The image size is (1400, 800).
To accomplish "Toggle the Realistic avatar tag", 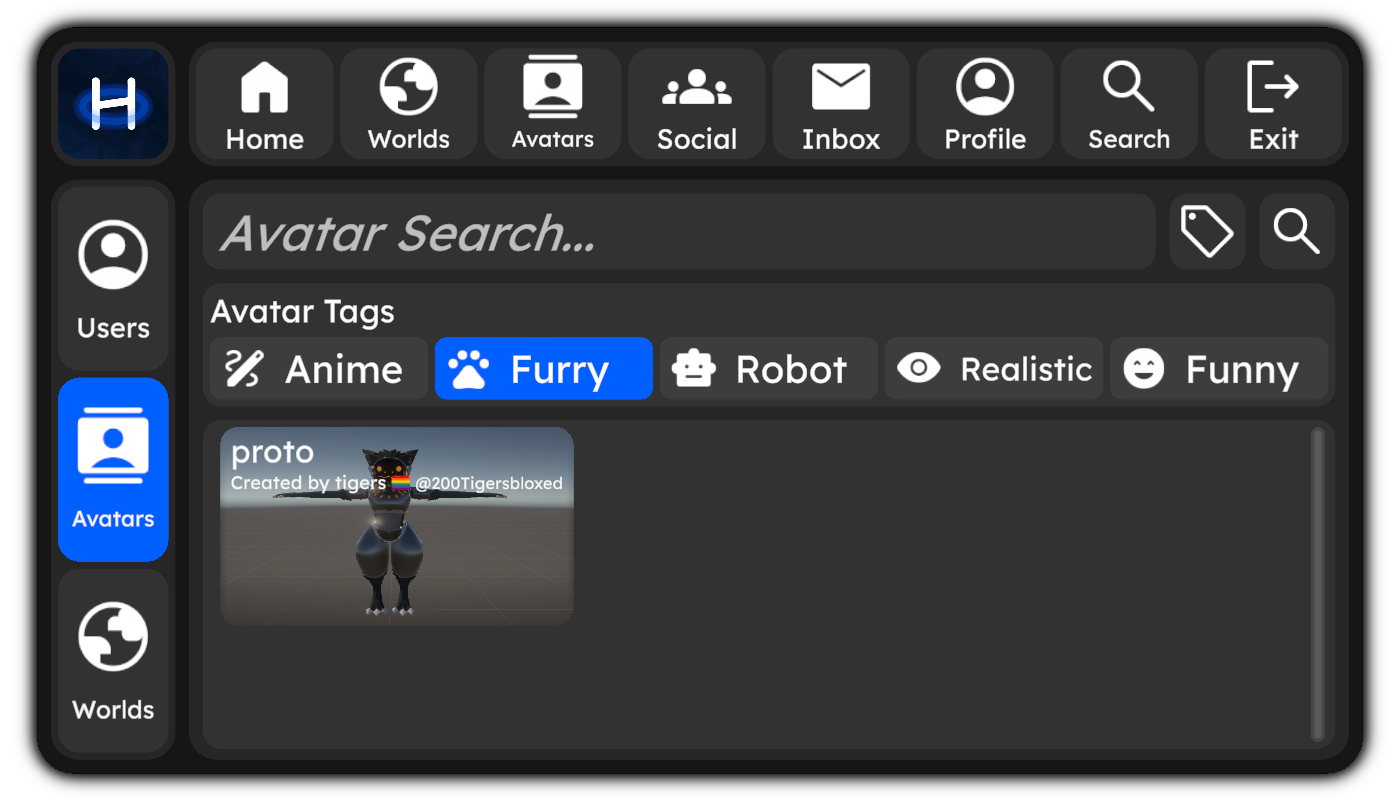I will [993, 369].
